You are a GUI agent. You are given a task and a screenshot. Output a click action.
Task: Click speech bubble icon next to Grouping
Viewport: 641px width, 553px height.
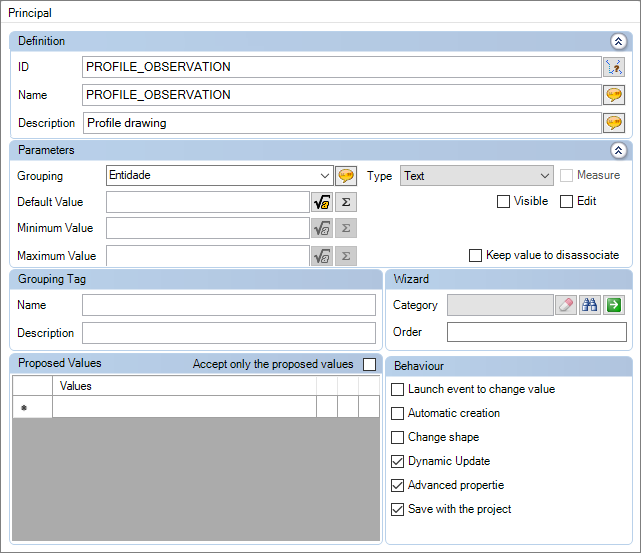click(346, 176)
